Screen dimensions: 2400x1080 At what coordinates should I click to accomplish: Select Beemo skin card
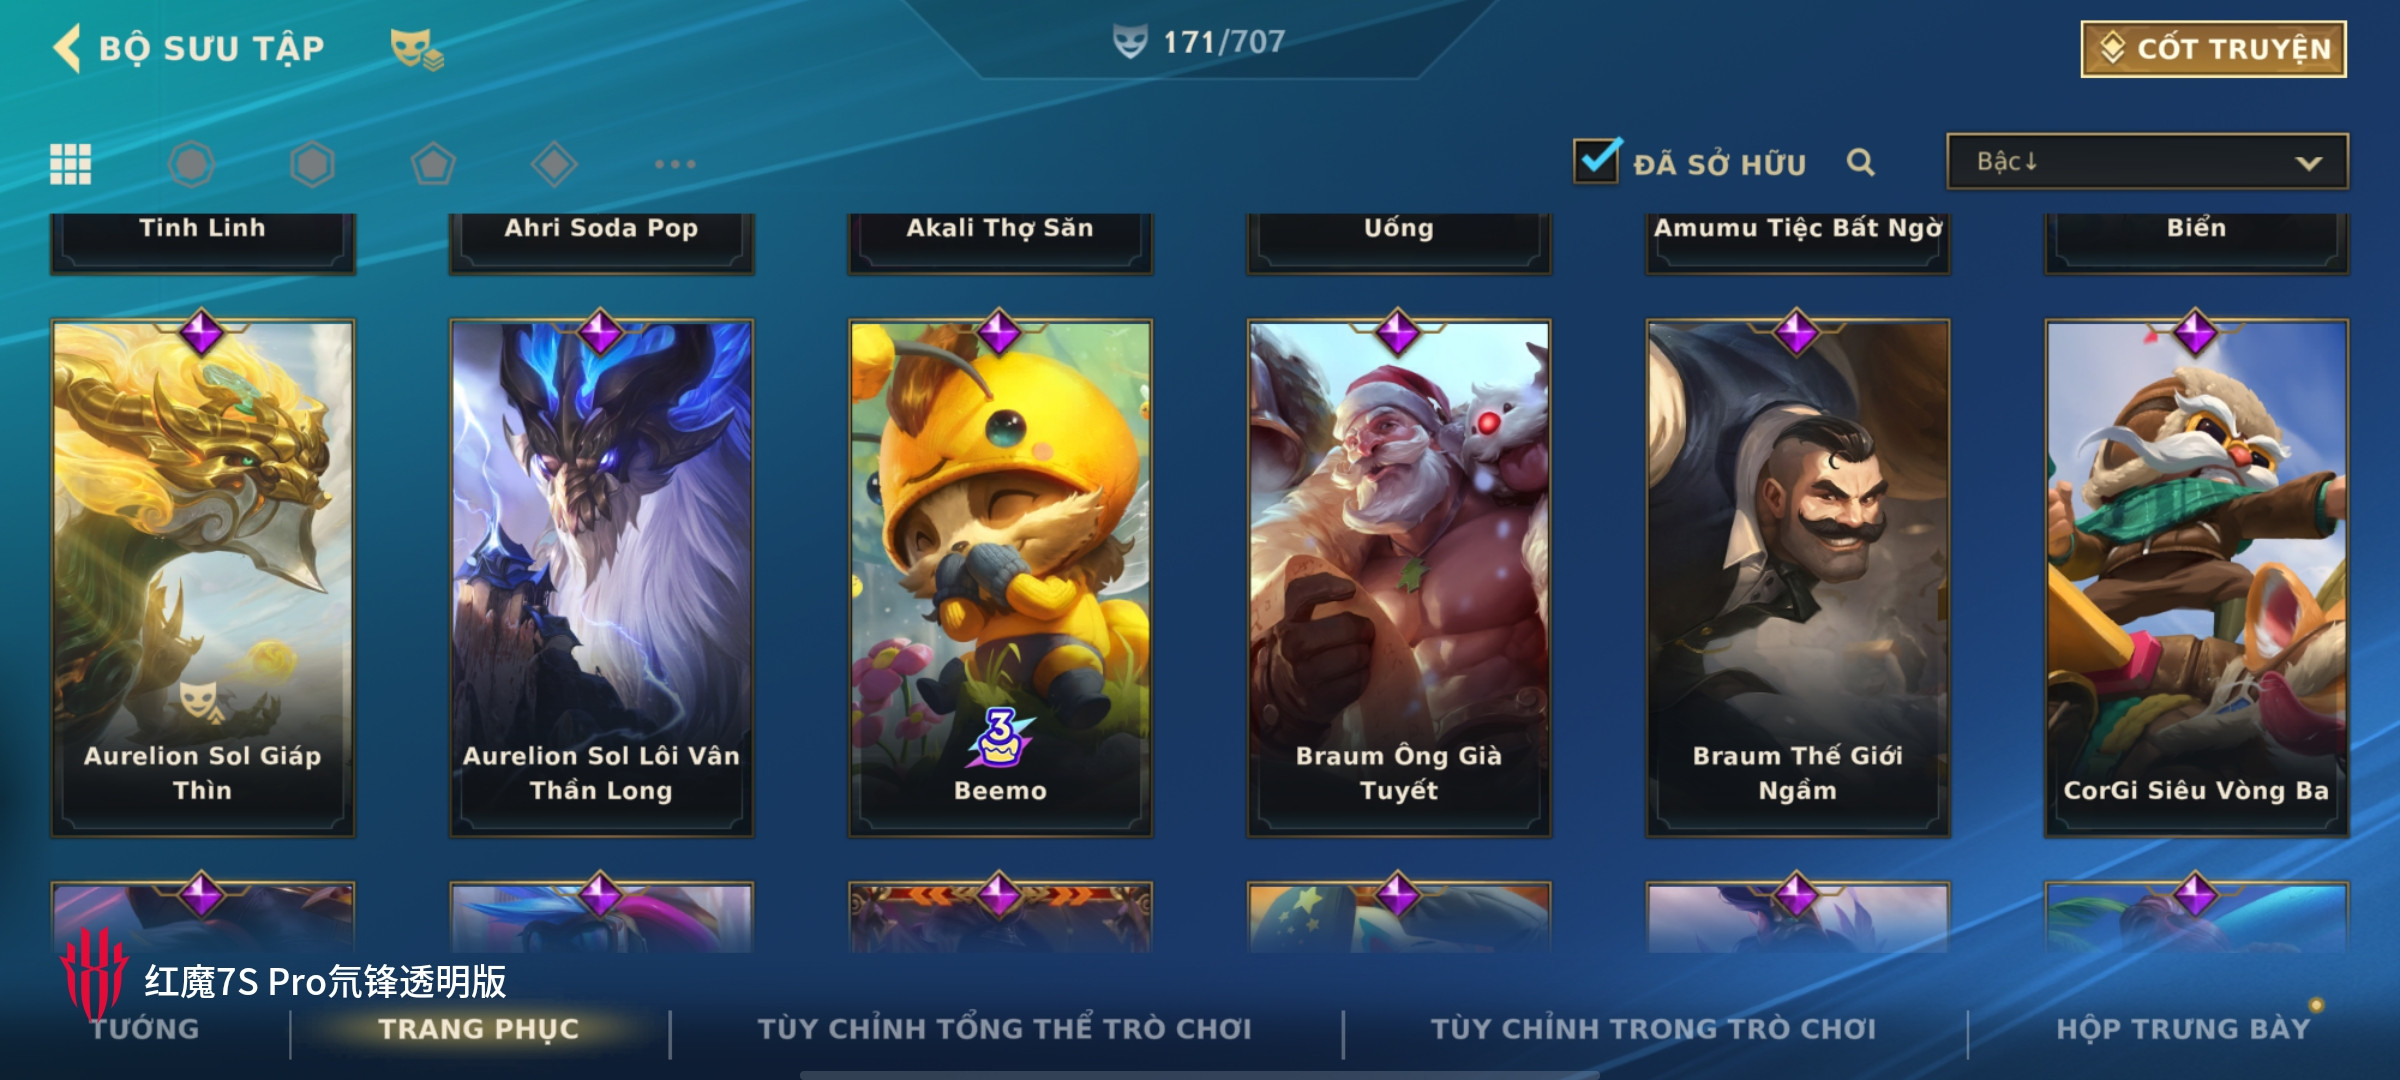[x=1000, y=577]
